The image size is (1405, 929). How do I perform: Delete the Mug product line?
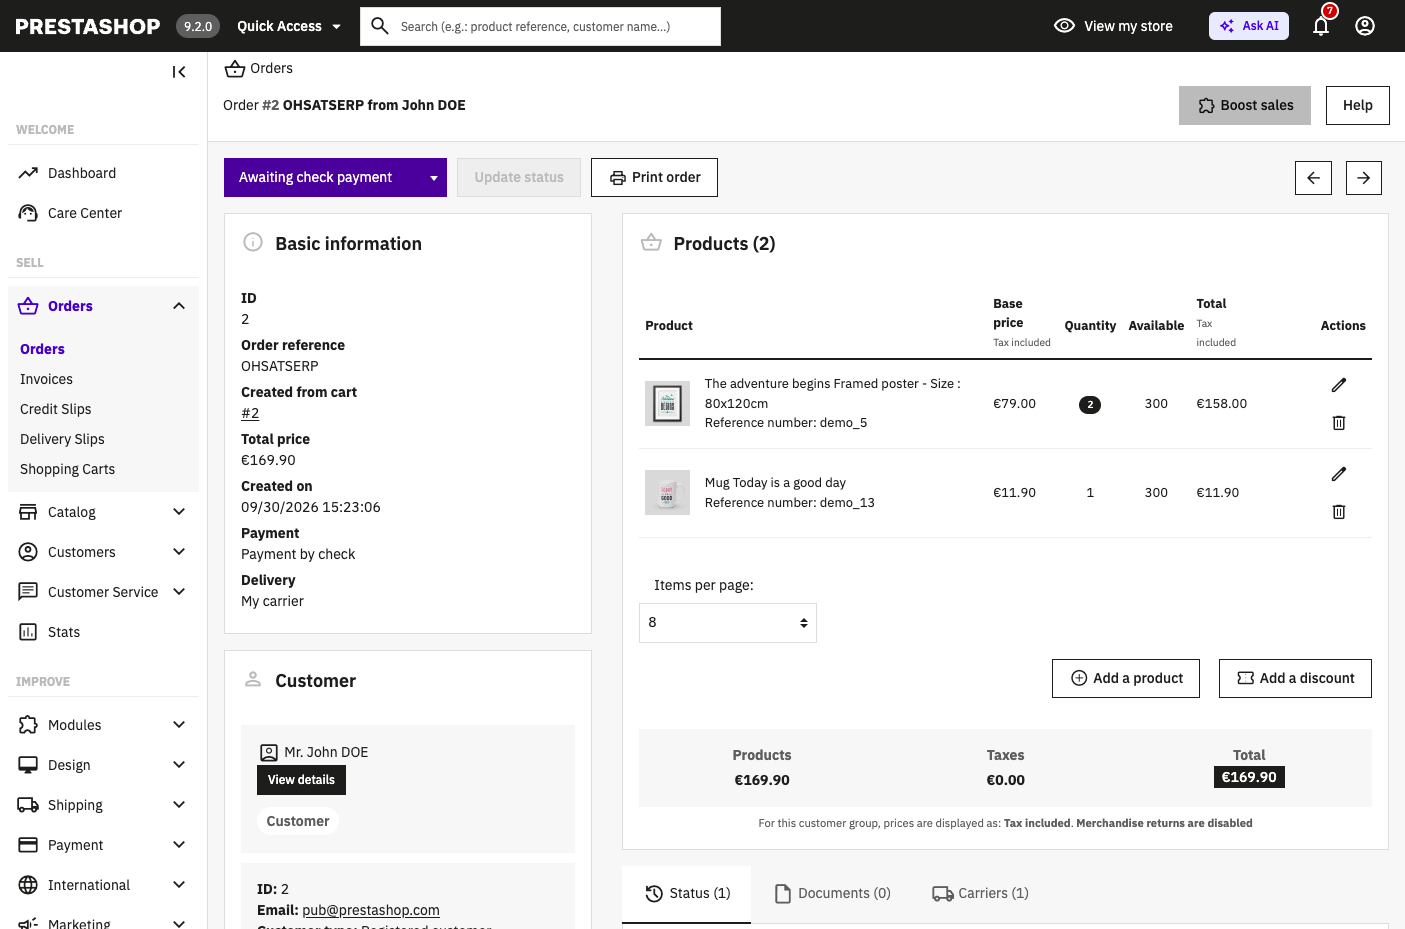[x=1339, y=512]
